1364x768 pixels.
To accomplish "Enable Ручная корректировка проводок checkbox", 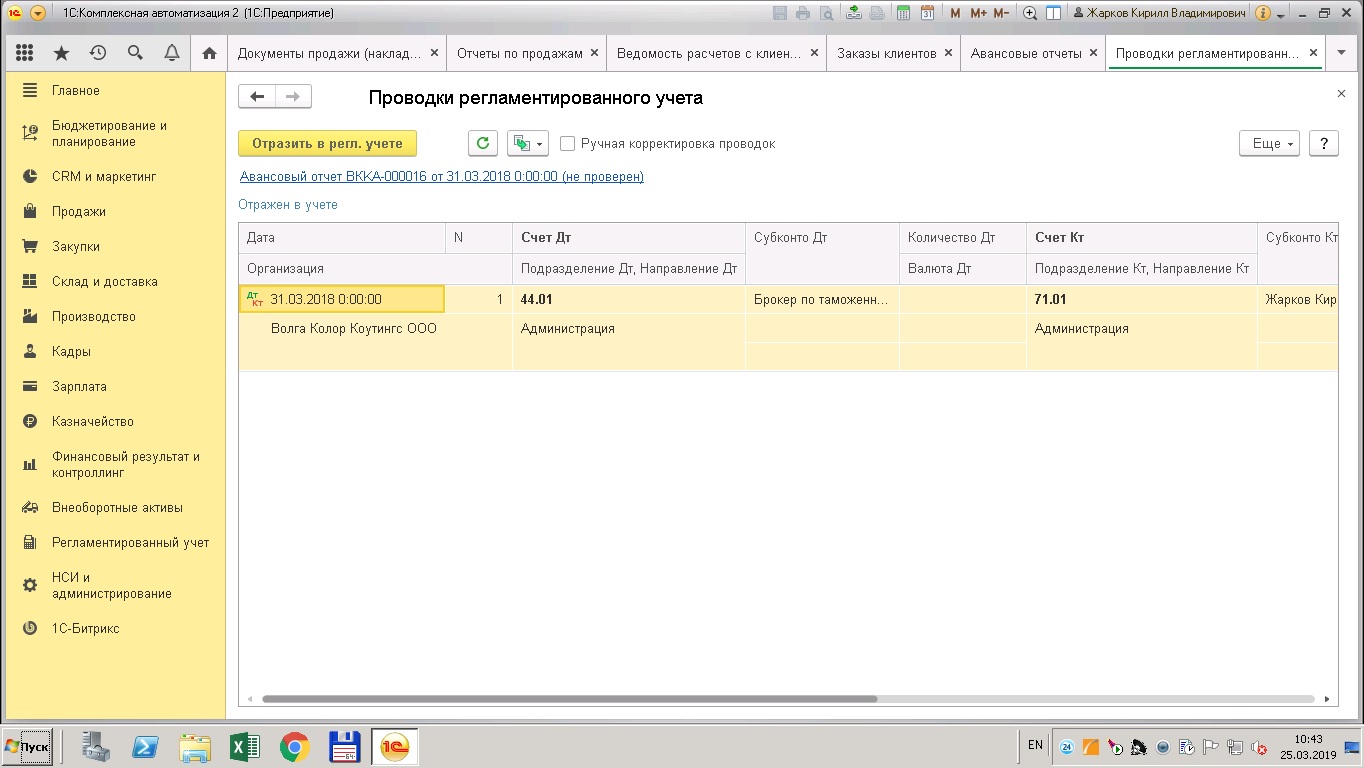I will click(x=568, y=144).
